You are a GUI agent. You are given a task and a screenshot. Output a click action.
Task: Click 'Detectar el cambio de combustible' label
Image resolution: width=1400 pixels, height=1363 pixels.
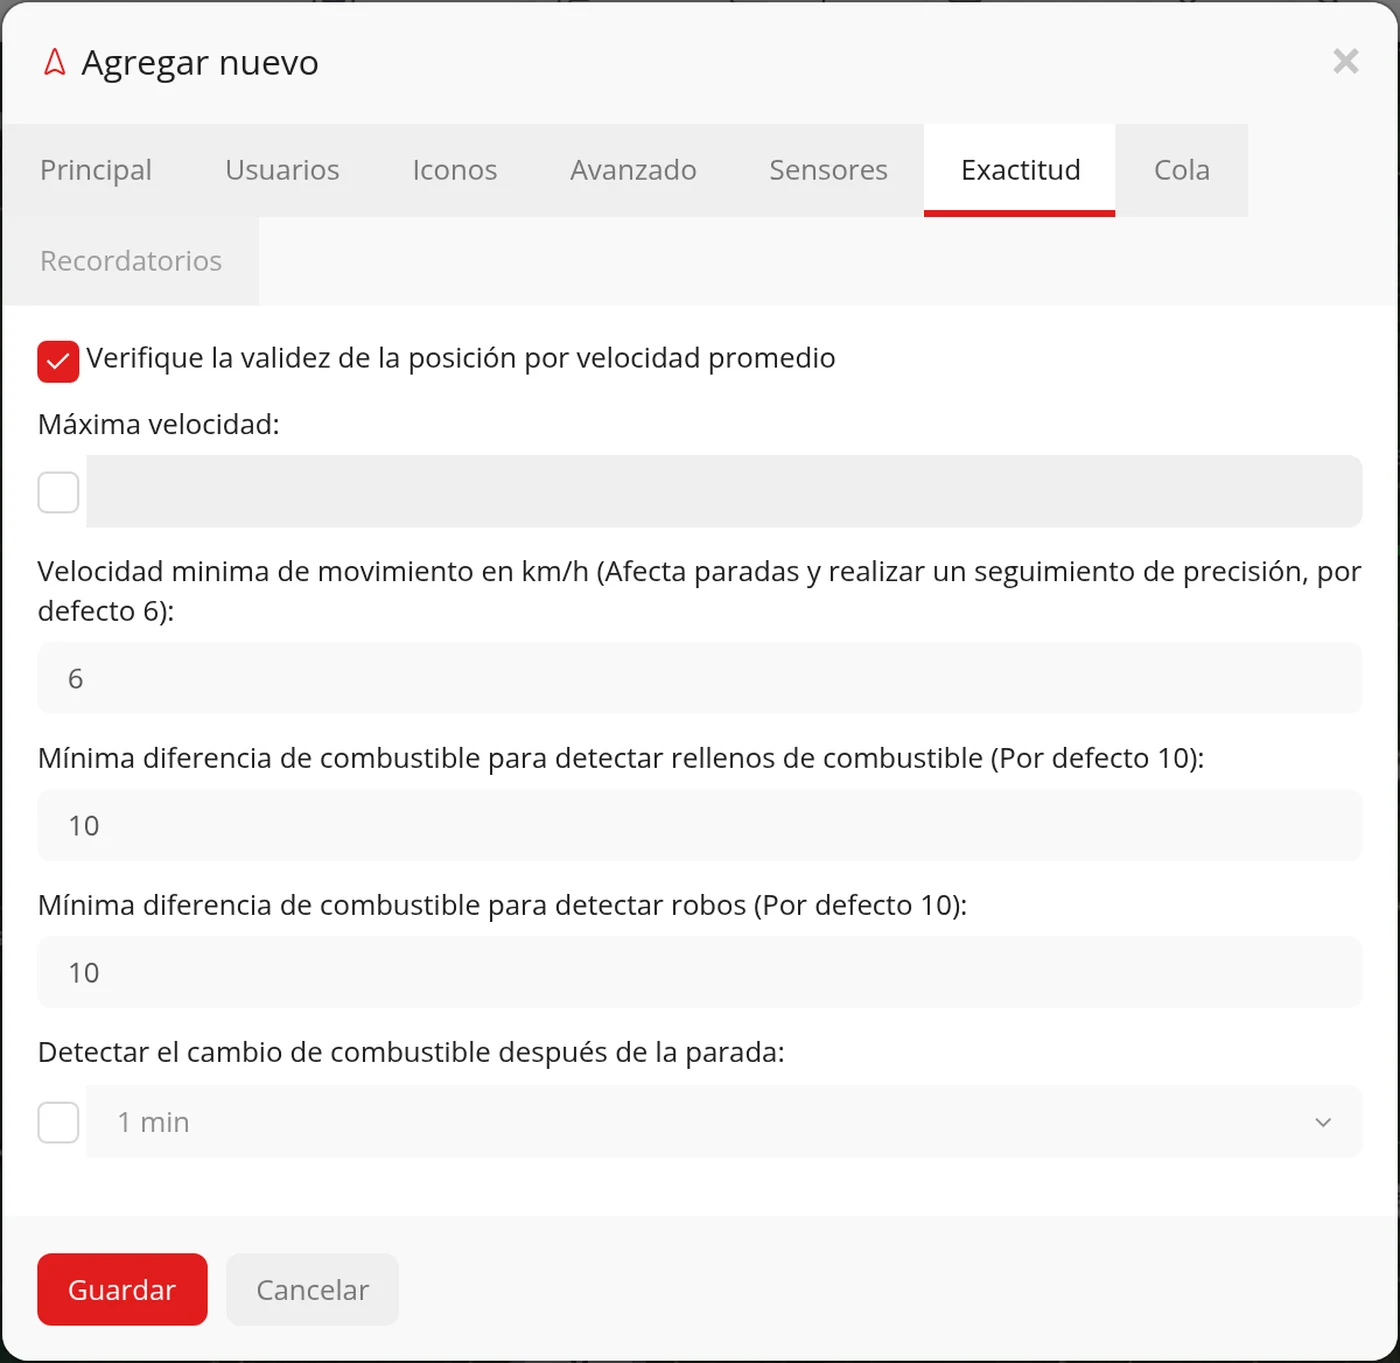click(x=411, y=1052)
